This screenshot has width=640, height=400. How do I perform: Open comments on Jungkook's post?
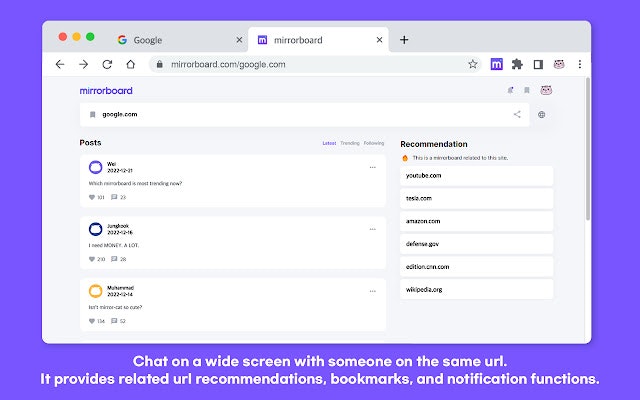pos(114,259)
